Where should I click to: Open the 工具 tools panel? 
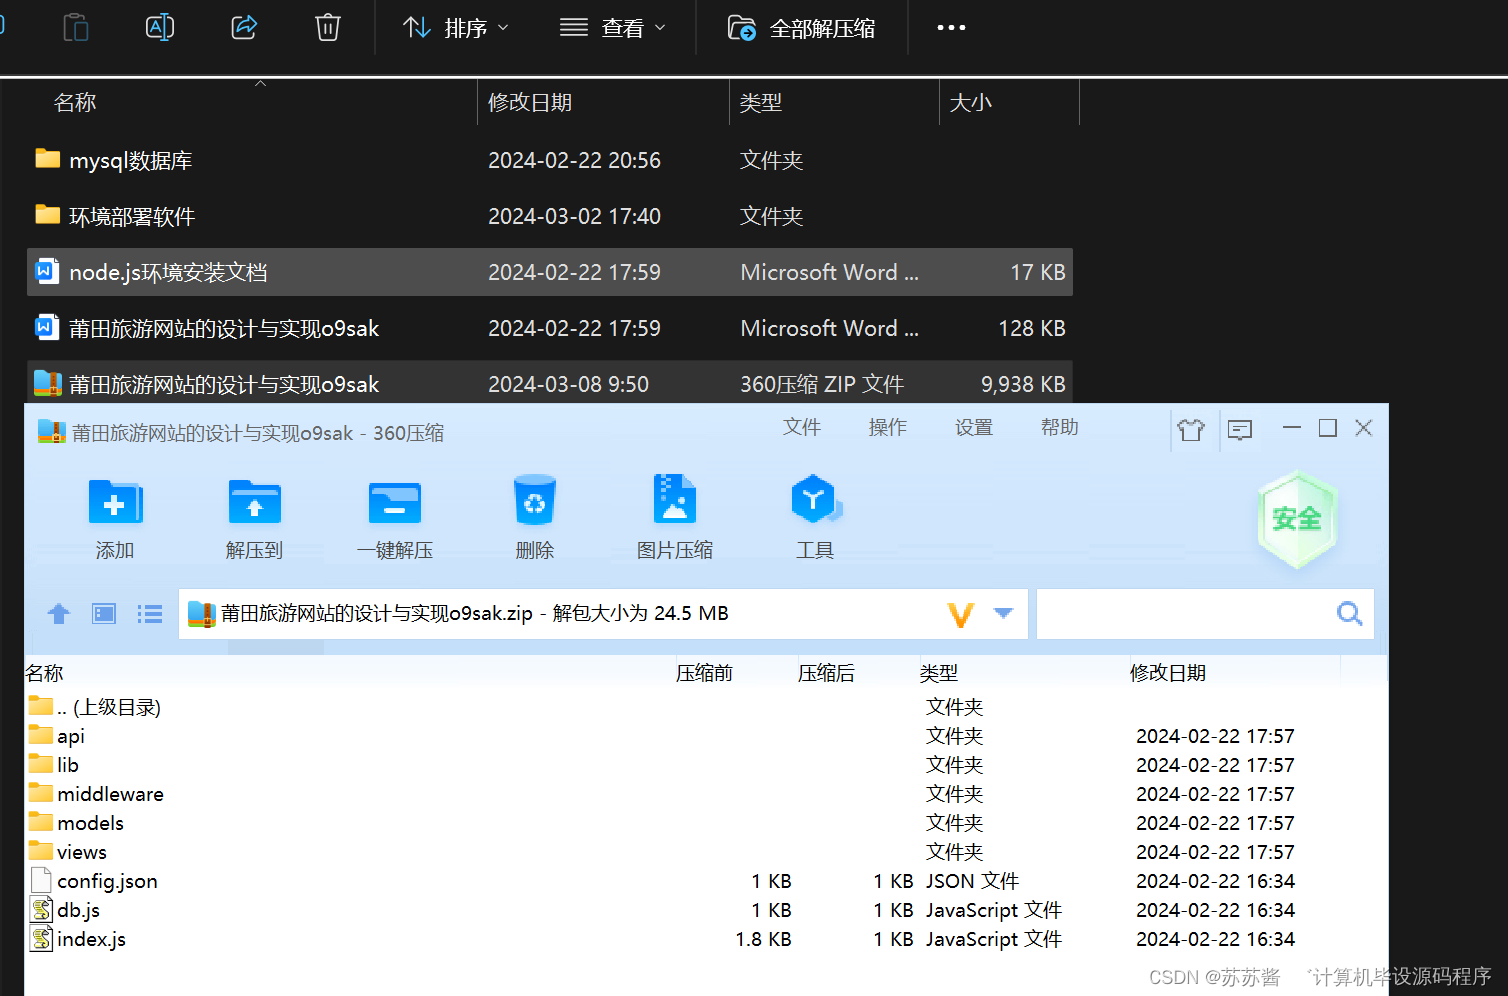[815, 515]
